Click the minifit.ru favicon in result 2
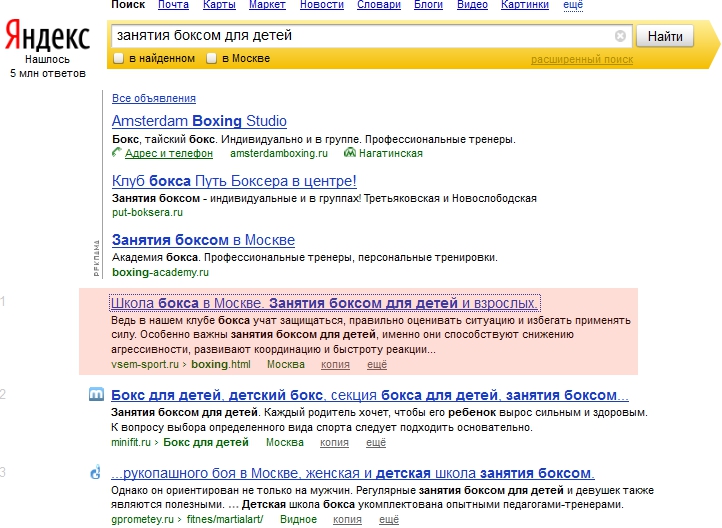The height and width of the screenshot is (528, 722). point(96,394)
